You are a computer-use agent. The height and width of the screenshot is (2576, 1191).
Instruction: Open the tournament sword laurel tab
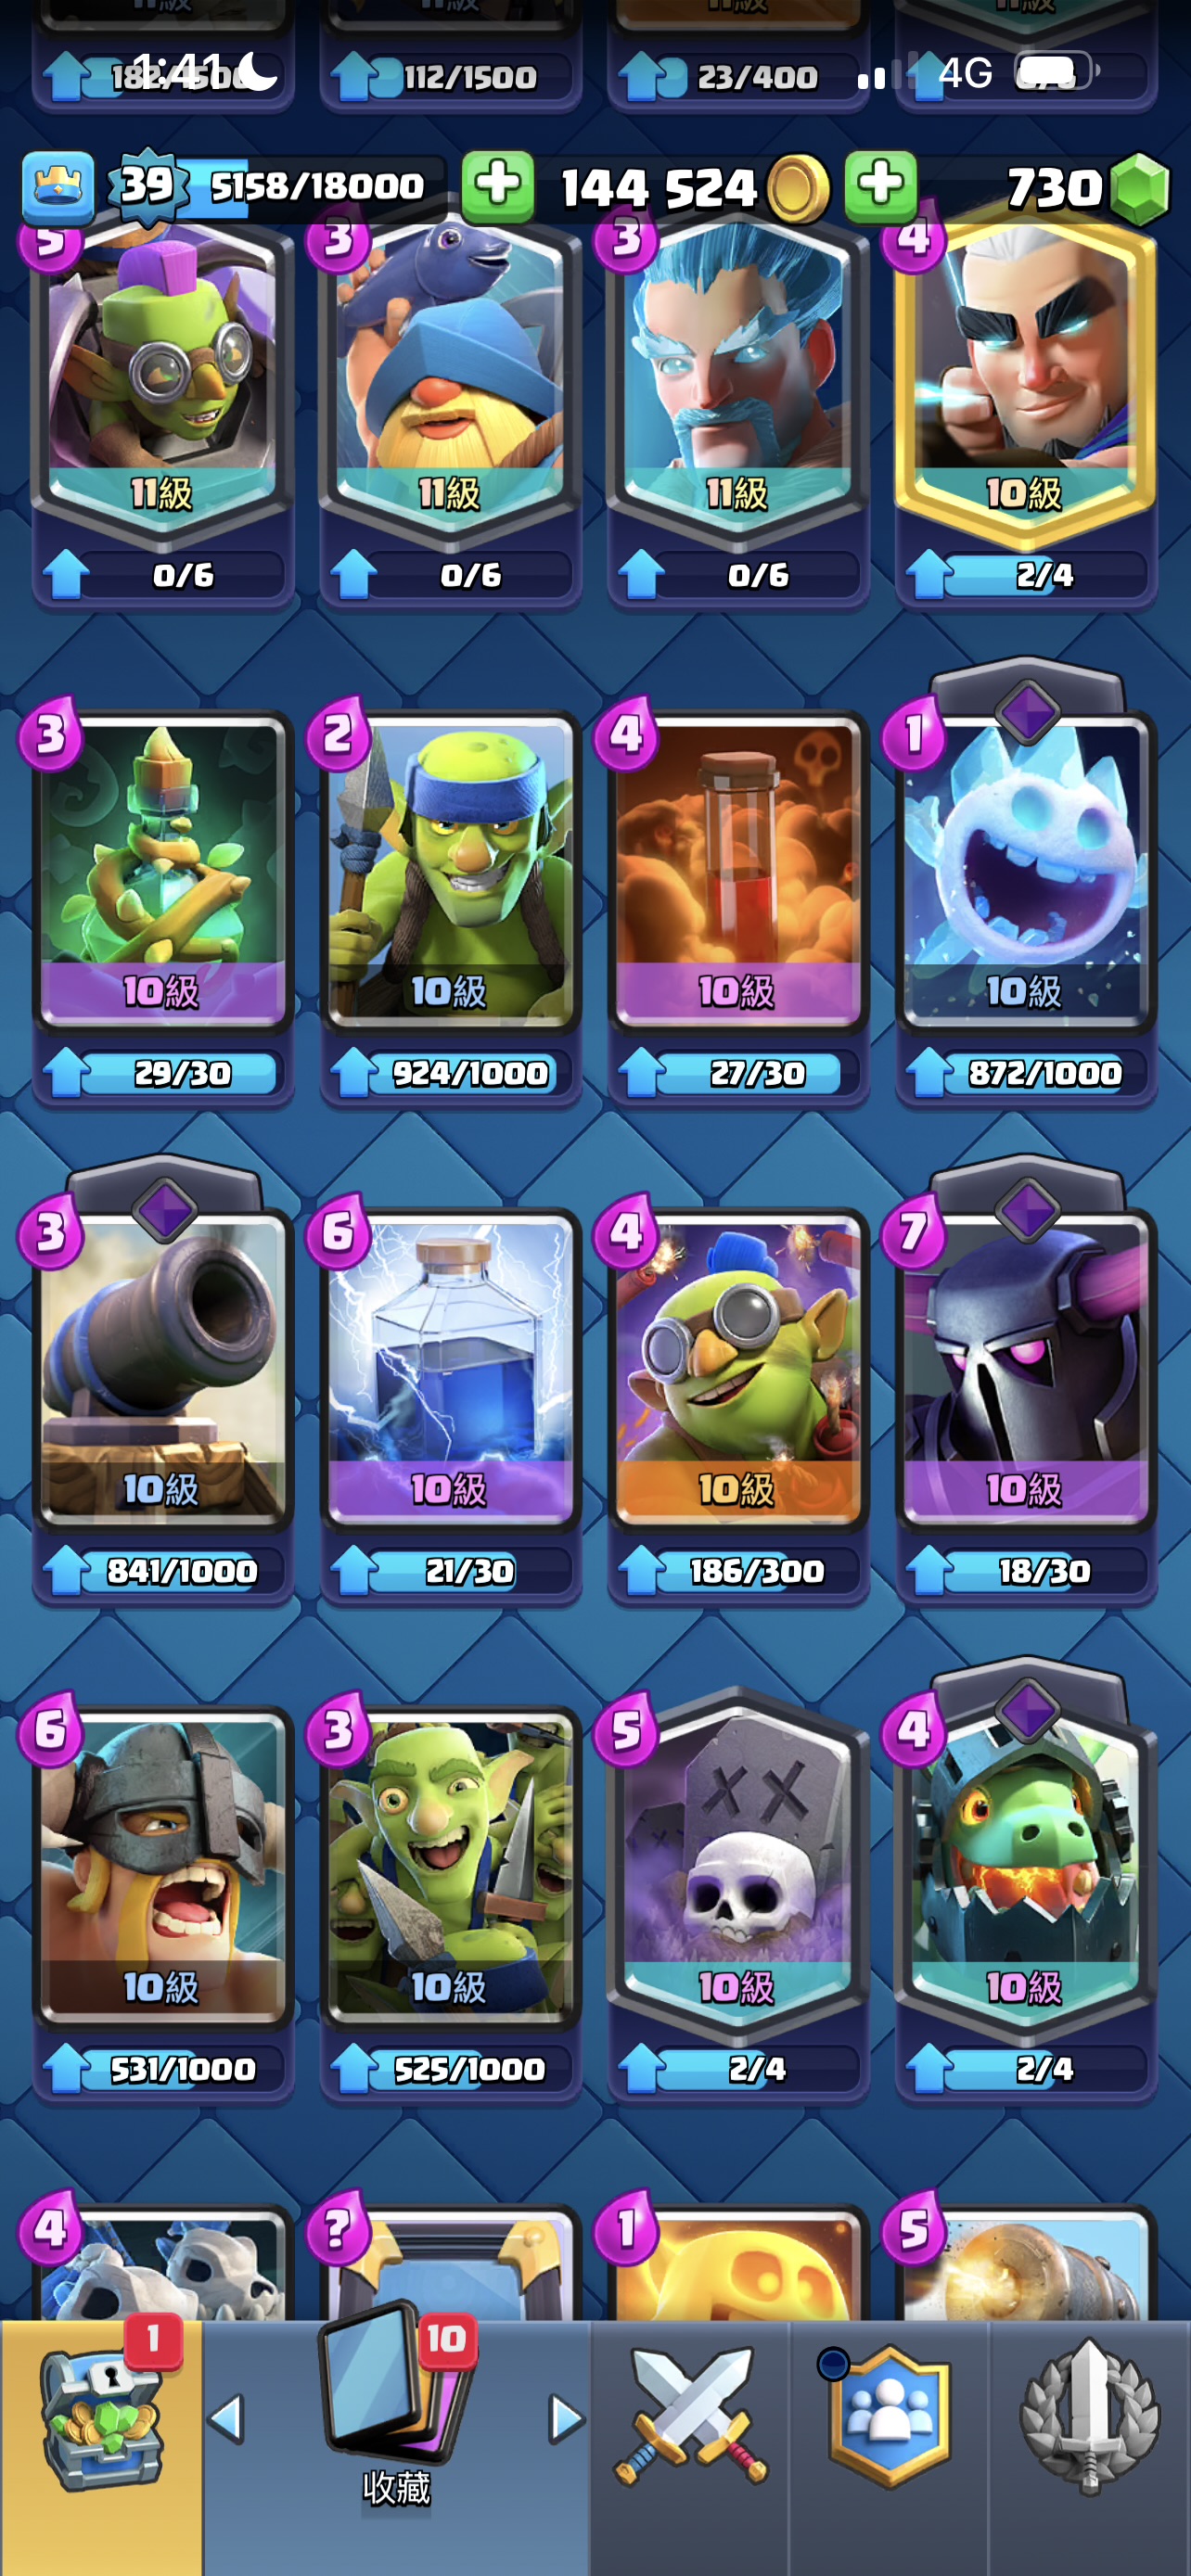click(1089, 2418)
